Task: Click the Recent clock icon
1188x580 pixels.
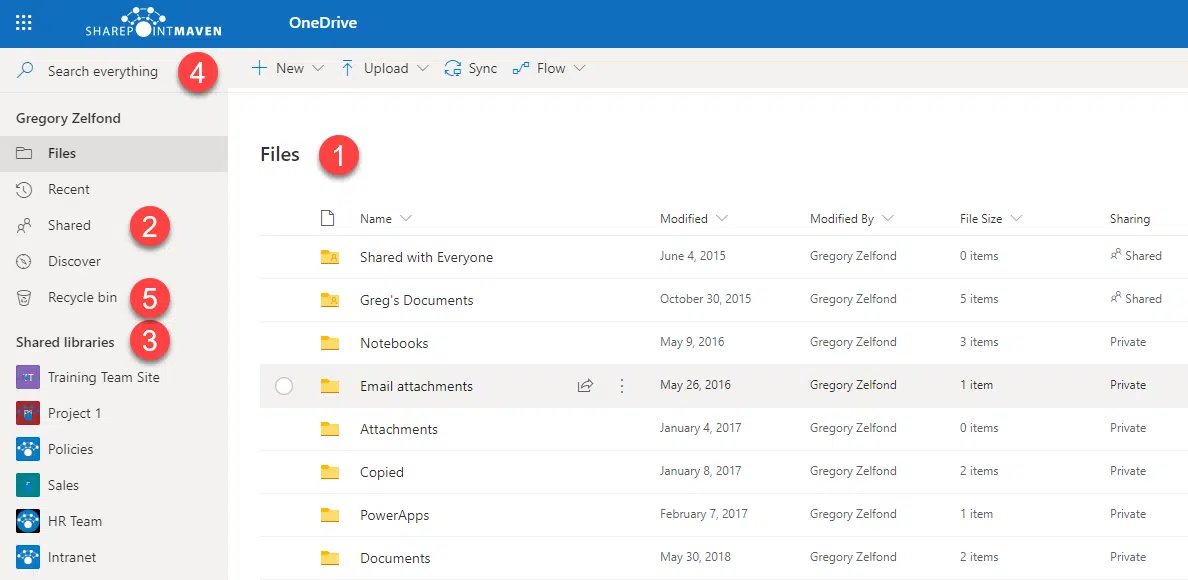Action: pyautogui.click(x=24, y=189)
